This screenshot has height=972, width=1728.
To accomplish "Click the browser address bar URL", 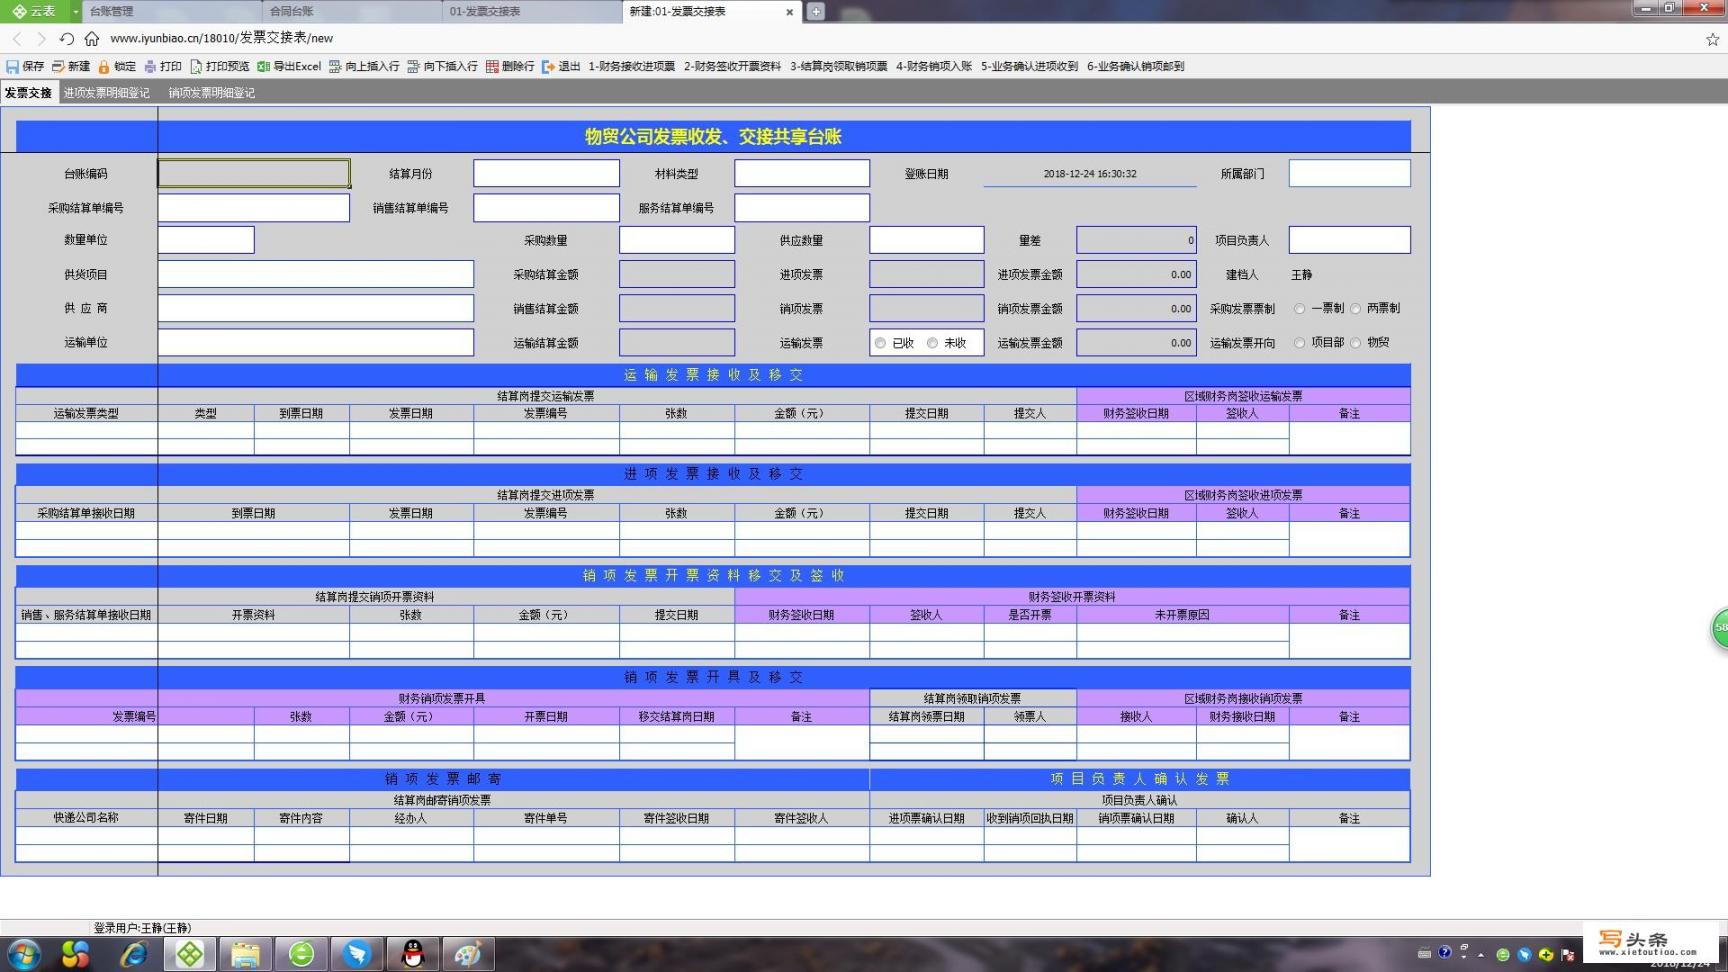I will (221, 38).
